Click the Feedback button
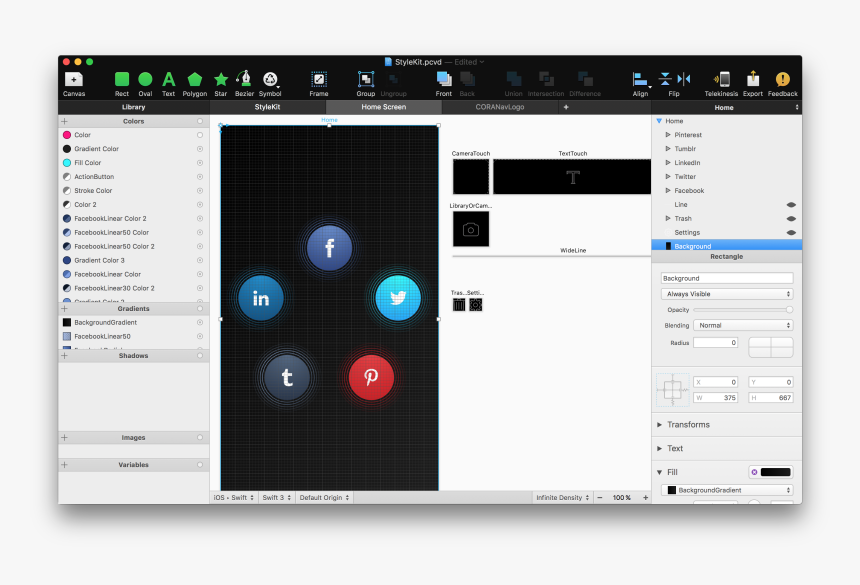Image resolution: width=860 pixels, height=585 pixels. (x=782, y=80)
